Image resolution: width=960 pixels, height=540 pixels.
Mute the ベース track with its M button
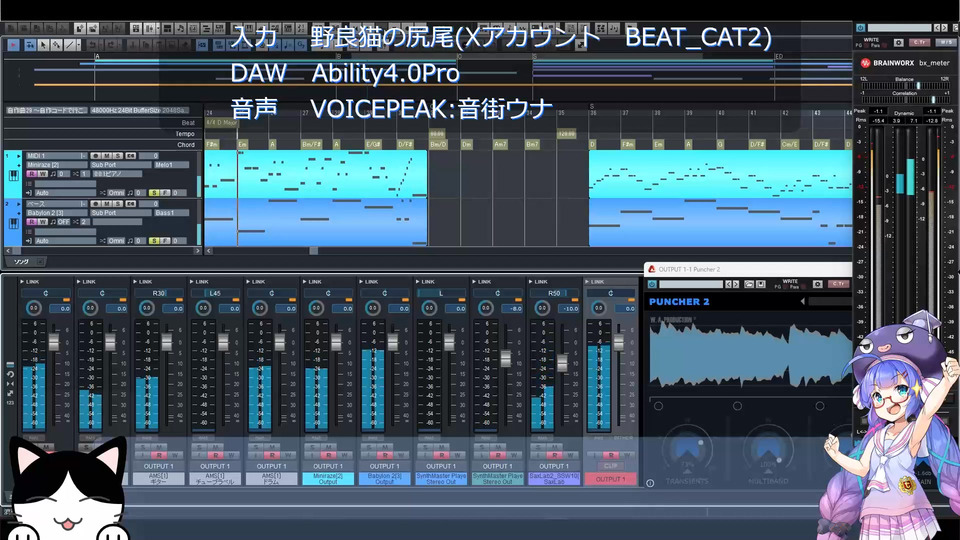click(x=107, y=204)
